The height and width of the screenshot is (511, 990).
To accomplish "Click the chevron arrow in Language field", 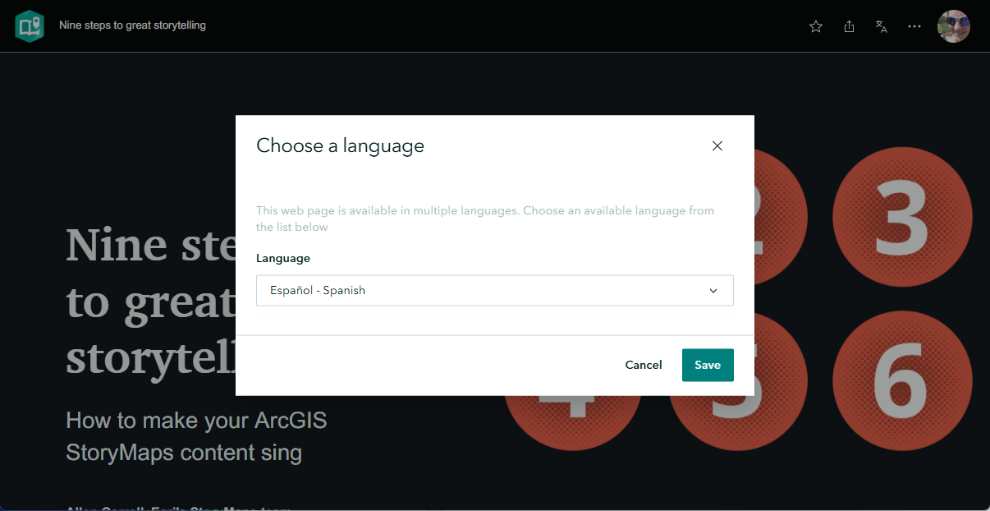I will tap(713, 291).
